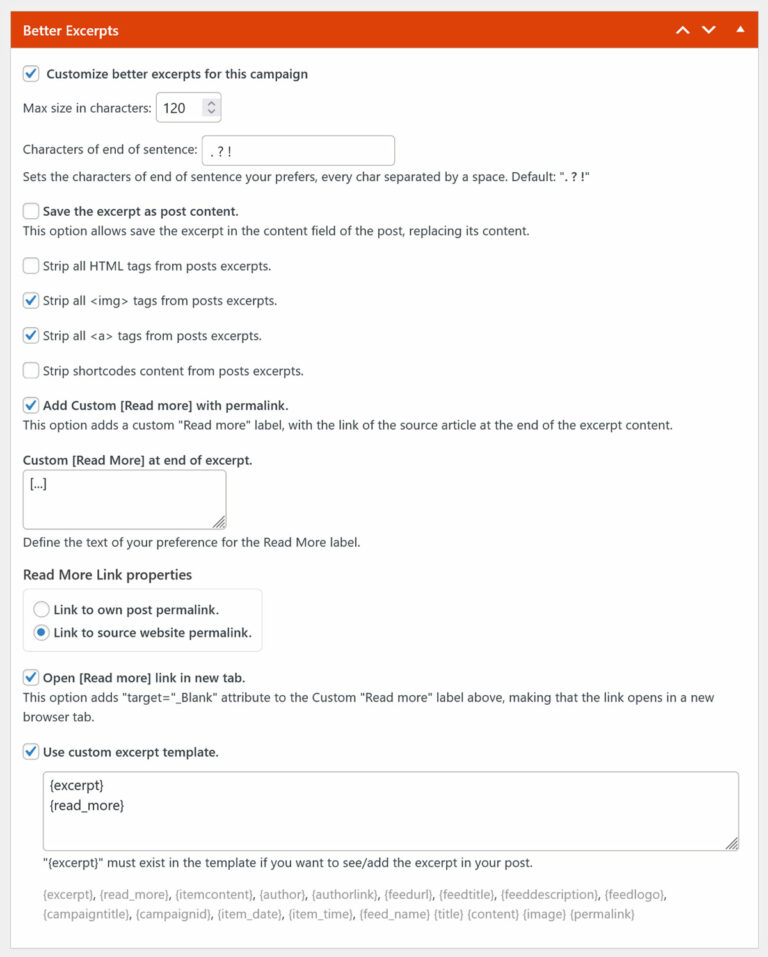Select link to own post permalink
The height and width of the screenshot is (957, 768).
coord(39,608)
